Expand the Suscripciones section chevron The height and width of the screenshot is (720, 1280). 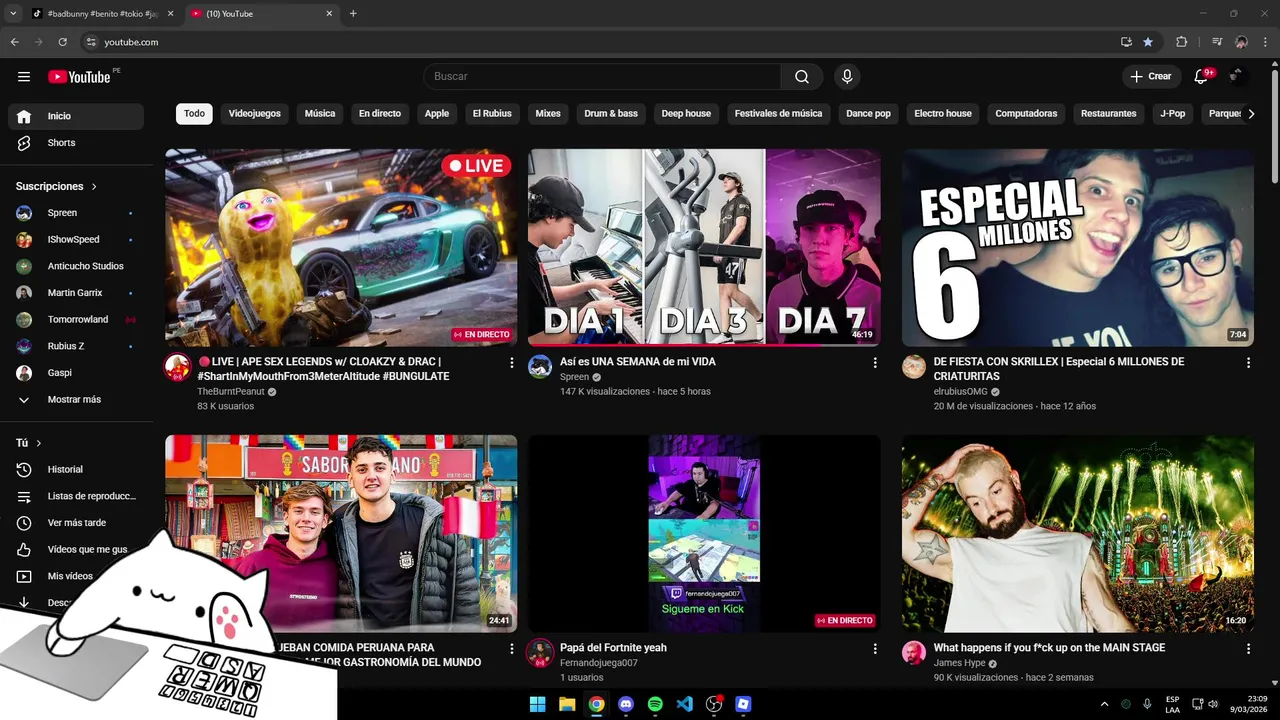(95, 187)
